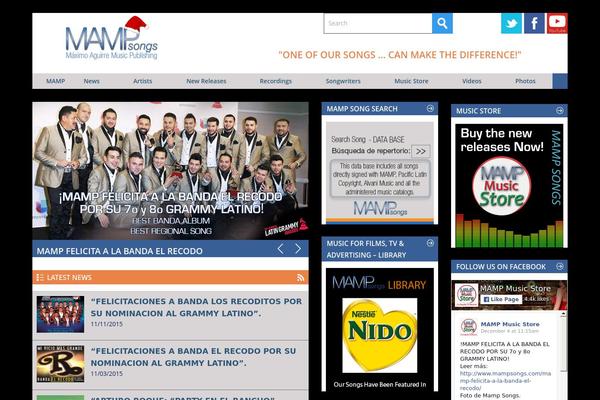This screenshot has width=600, height=400.
Task: Click Banda El Recodo Grammy slideshow image
Action: pos(170,171)
